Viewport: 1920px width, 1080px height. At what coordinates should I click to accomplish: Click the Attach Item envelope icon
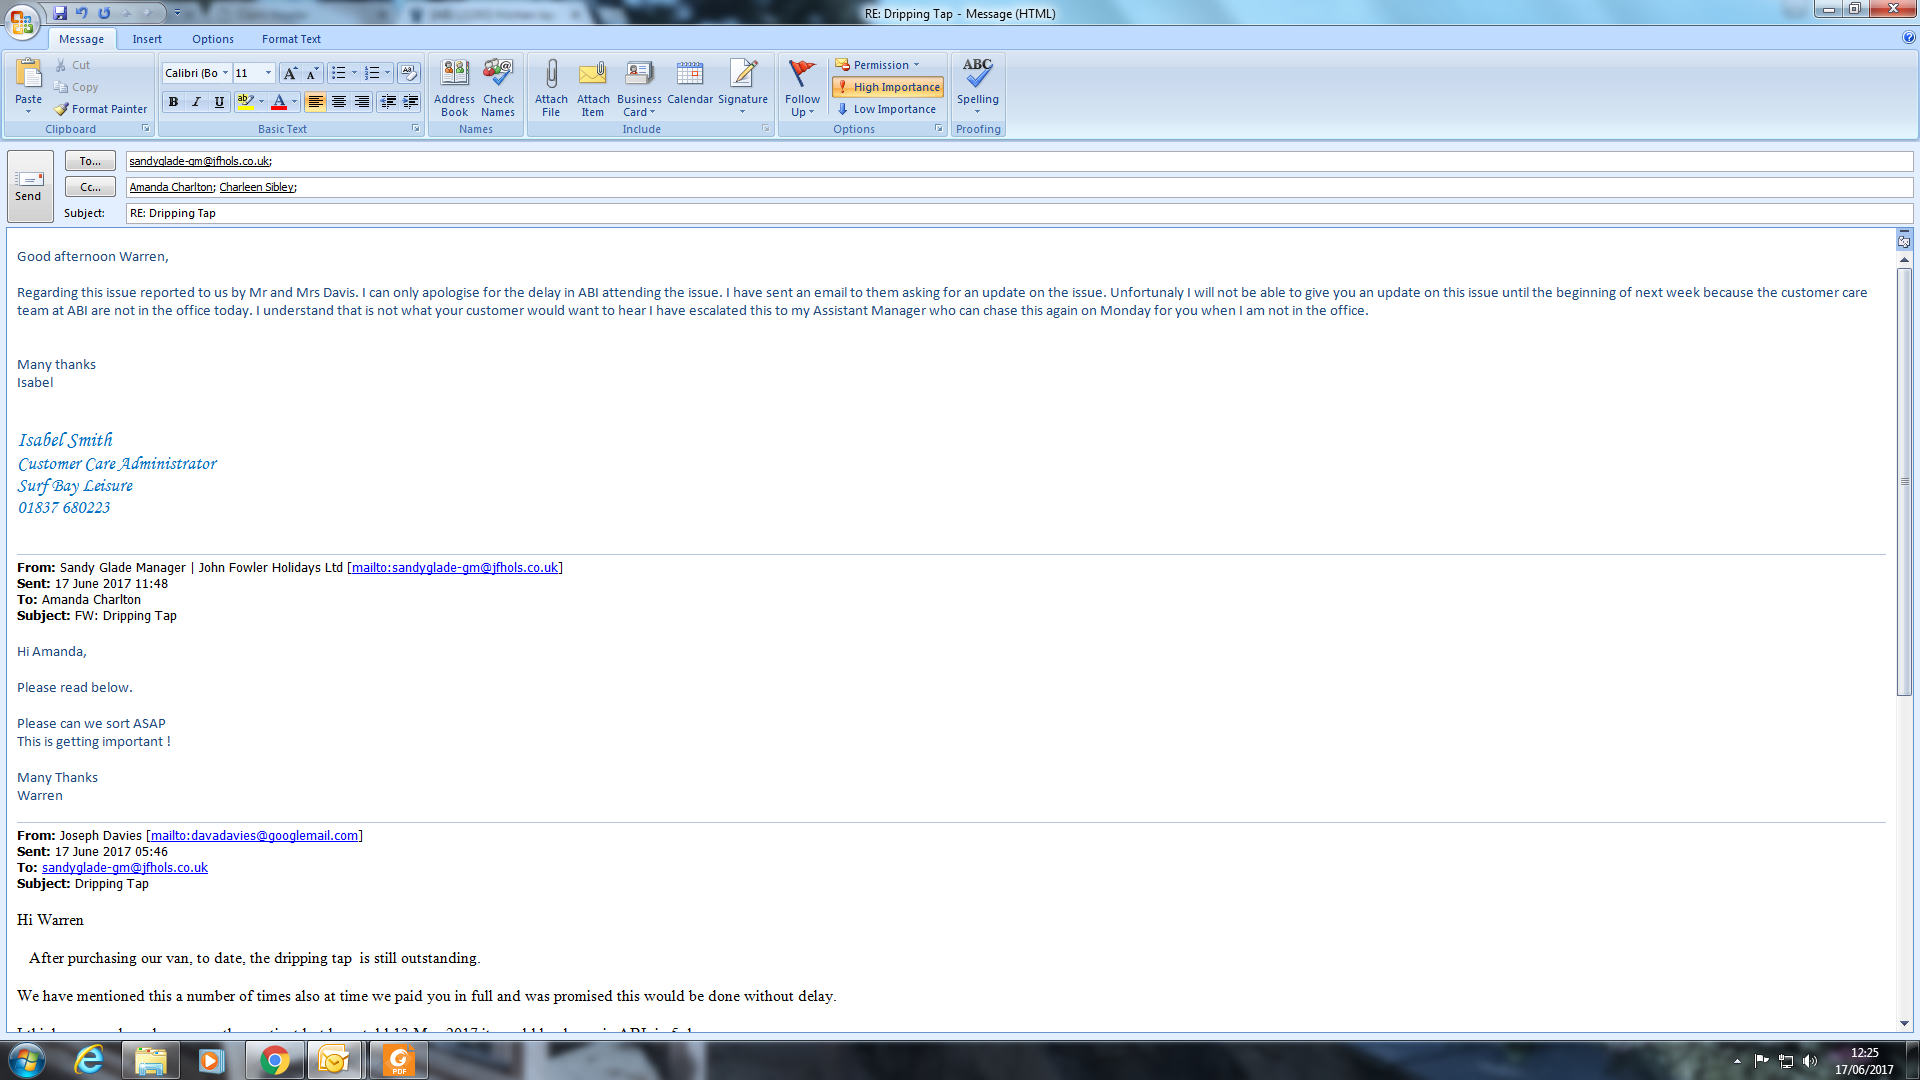[593, 75]
